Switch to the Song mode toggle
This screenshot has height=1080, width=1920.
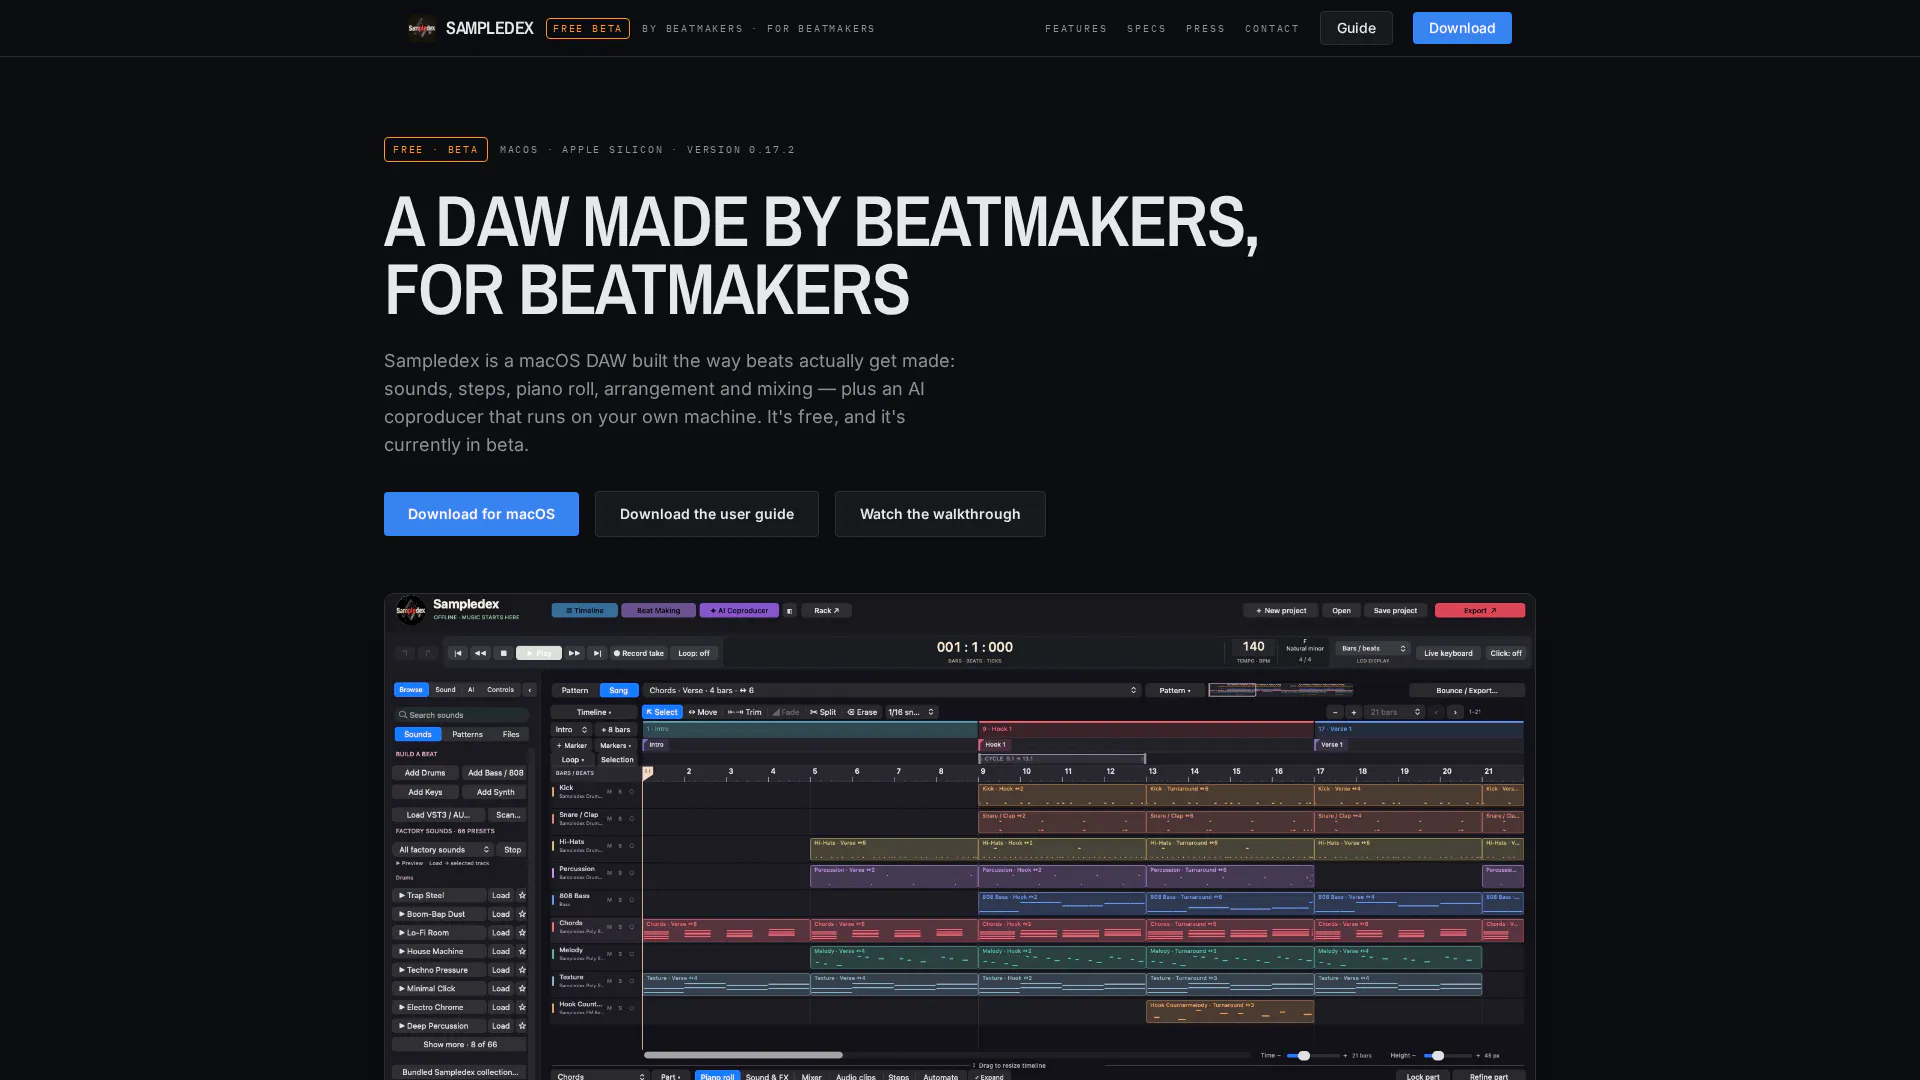[619, 690]
